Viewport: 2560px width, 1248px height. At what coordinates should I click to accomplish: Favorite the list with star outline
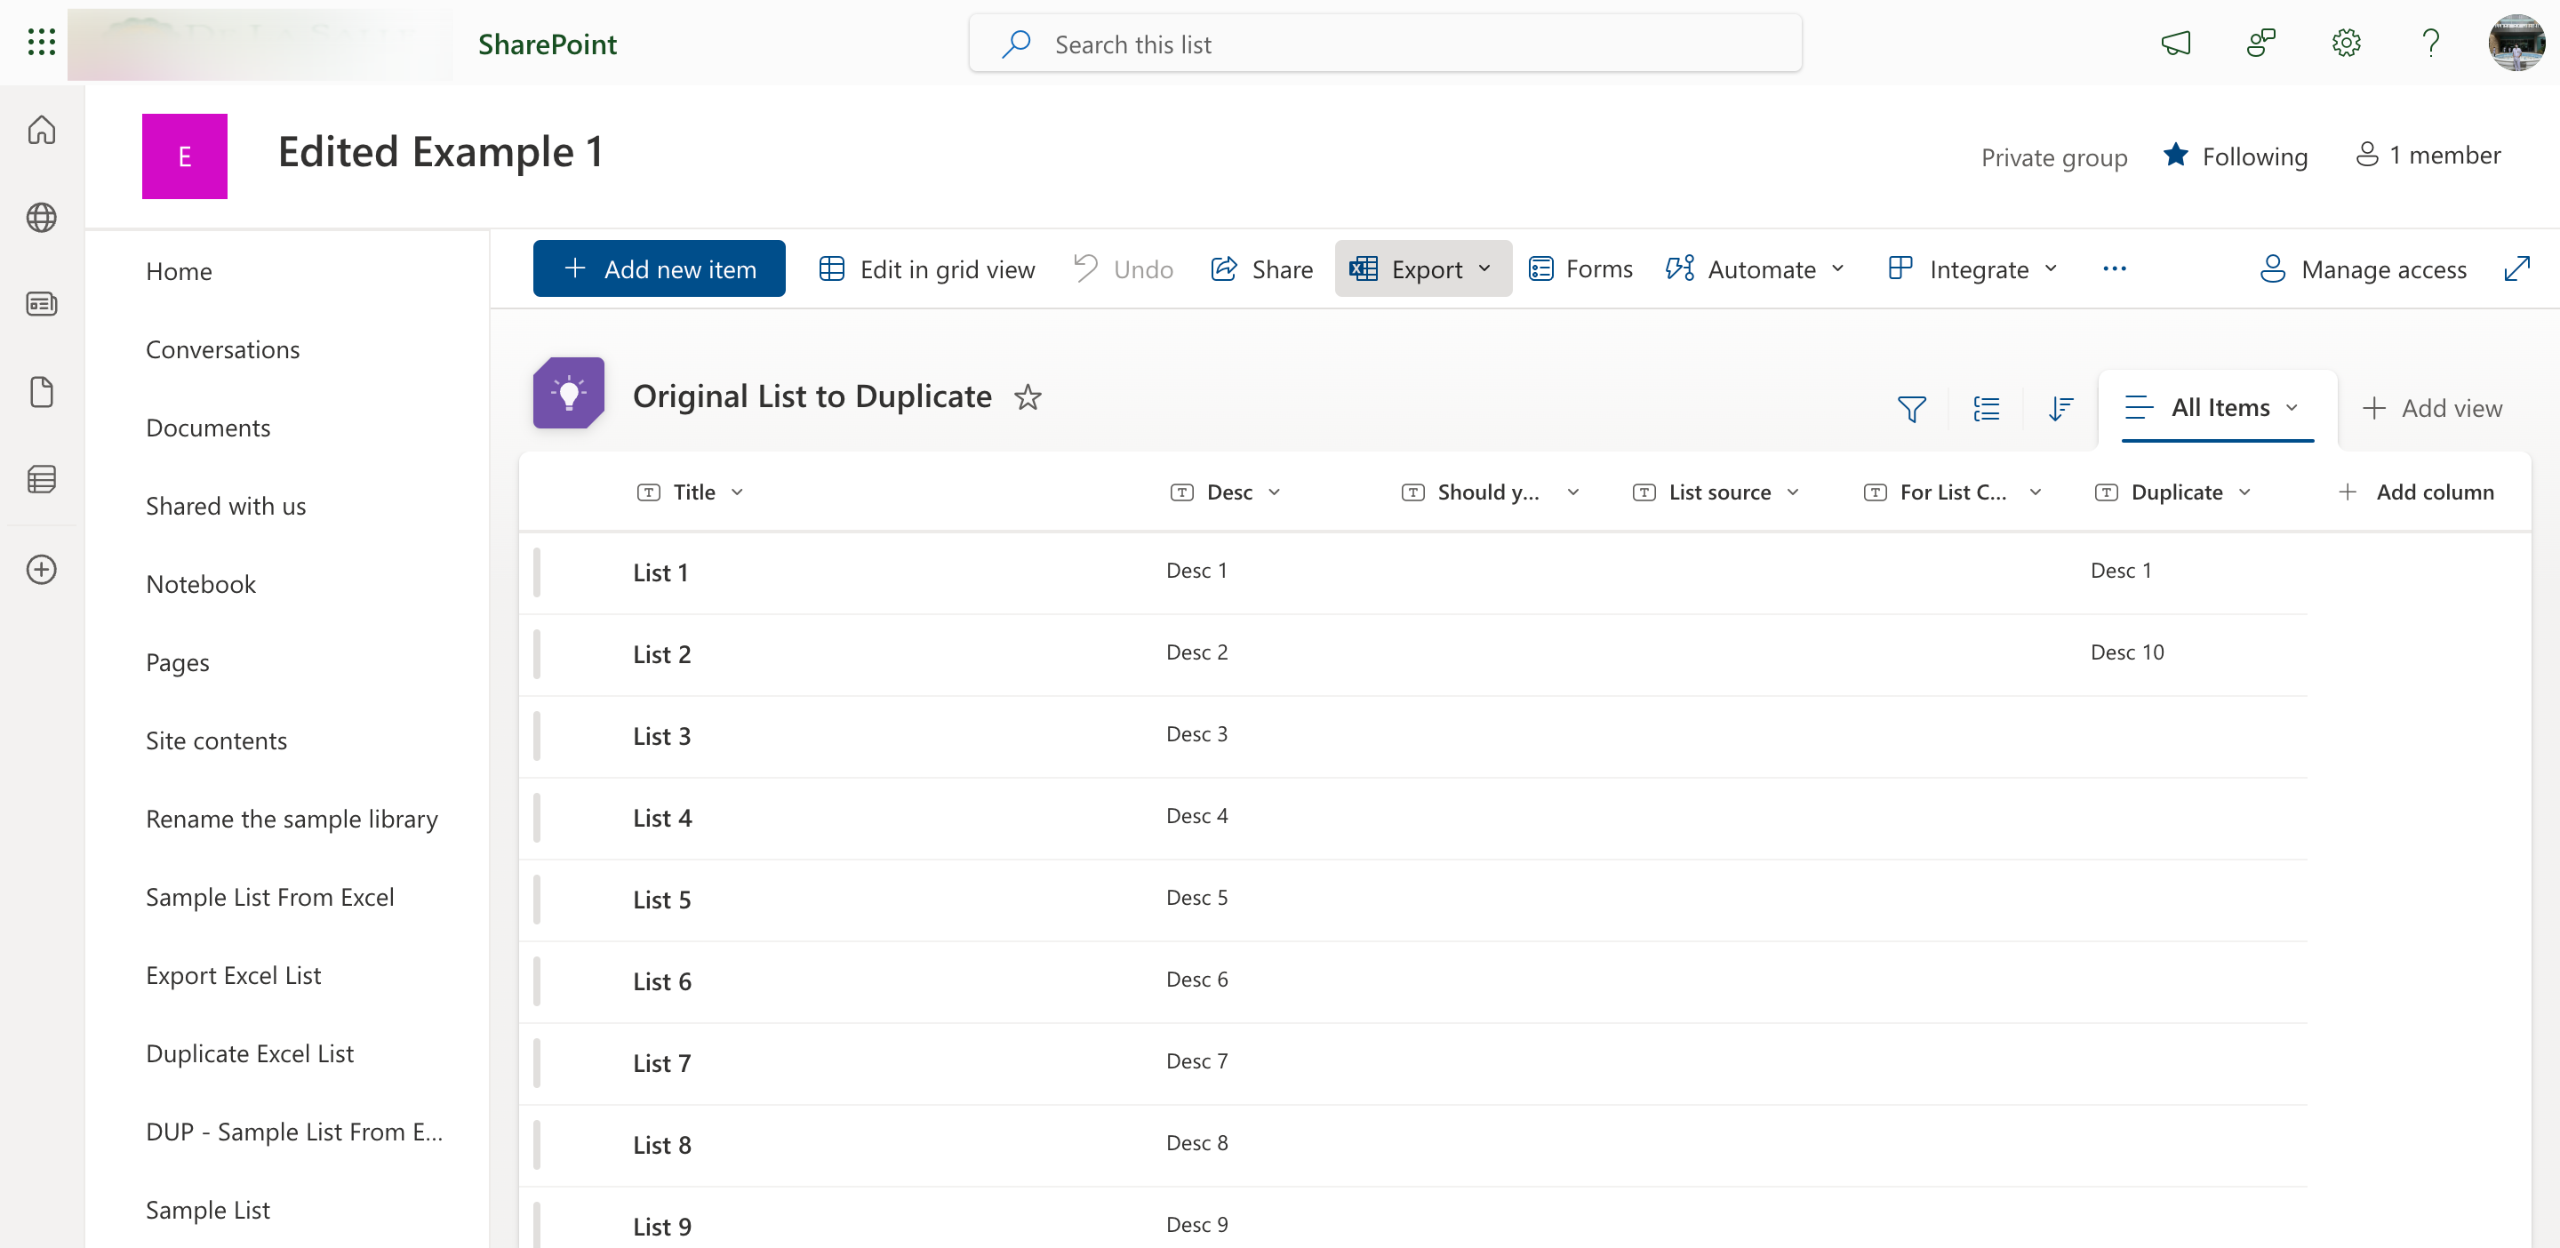coord(1027,398)
